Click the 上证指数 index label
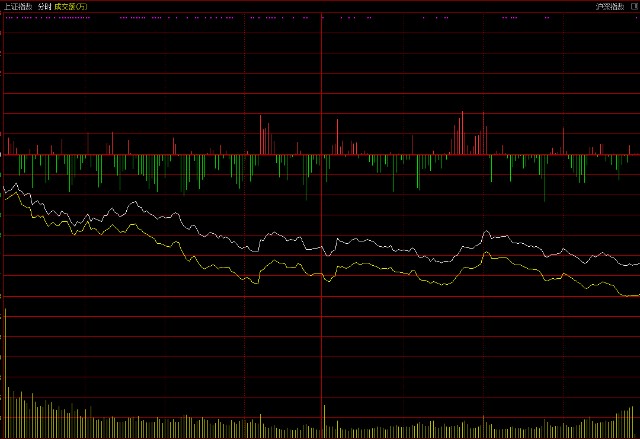Screen dimensions: 640x439 (x=18, y=7)
